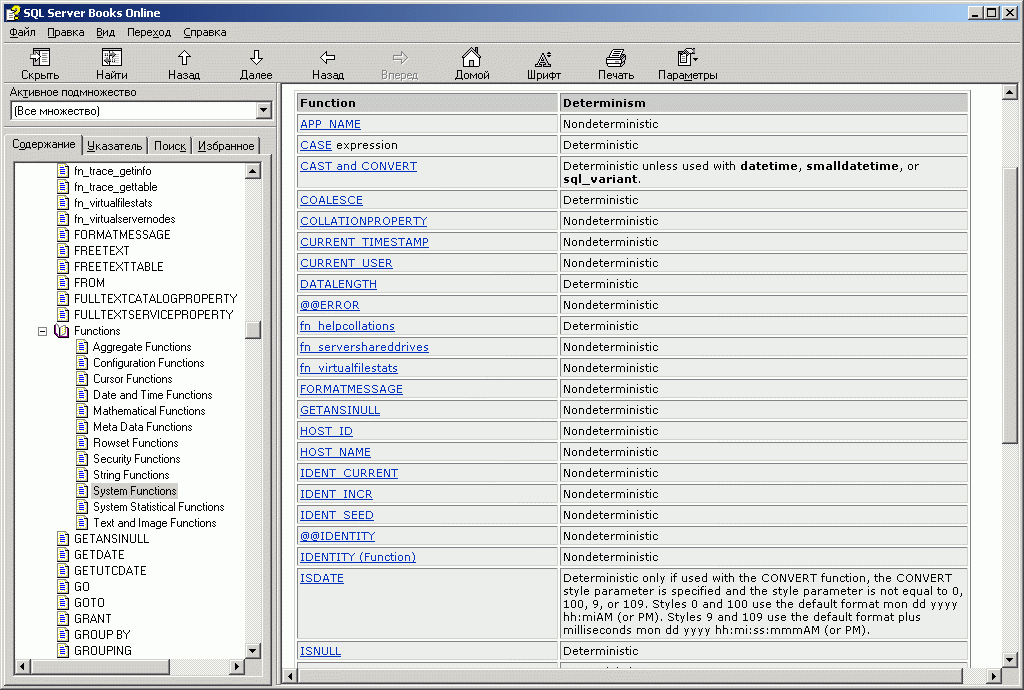Select Aggregate Functions in the tree
Image resolution: width=1024 pixels, height=690 pixels.
coord(142,347)
